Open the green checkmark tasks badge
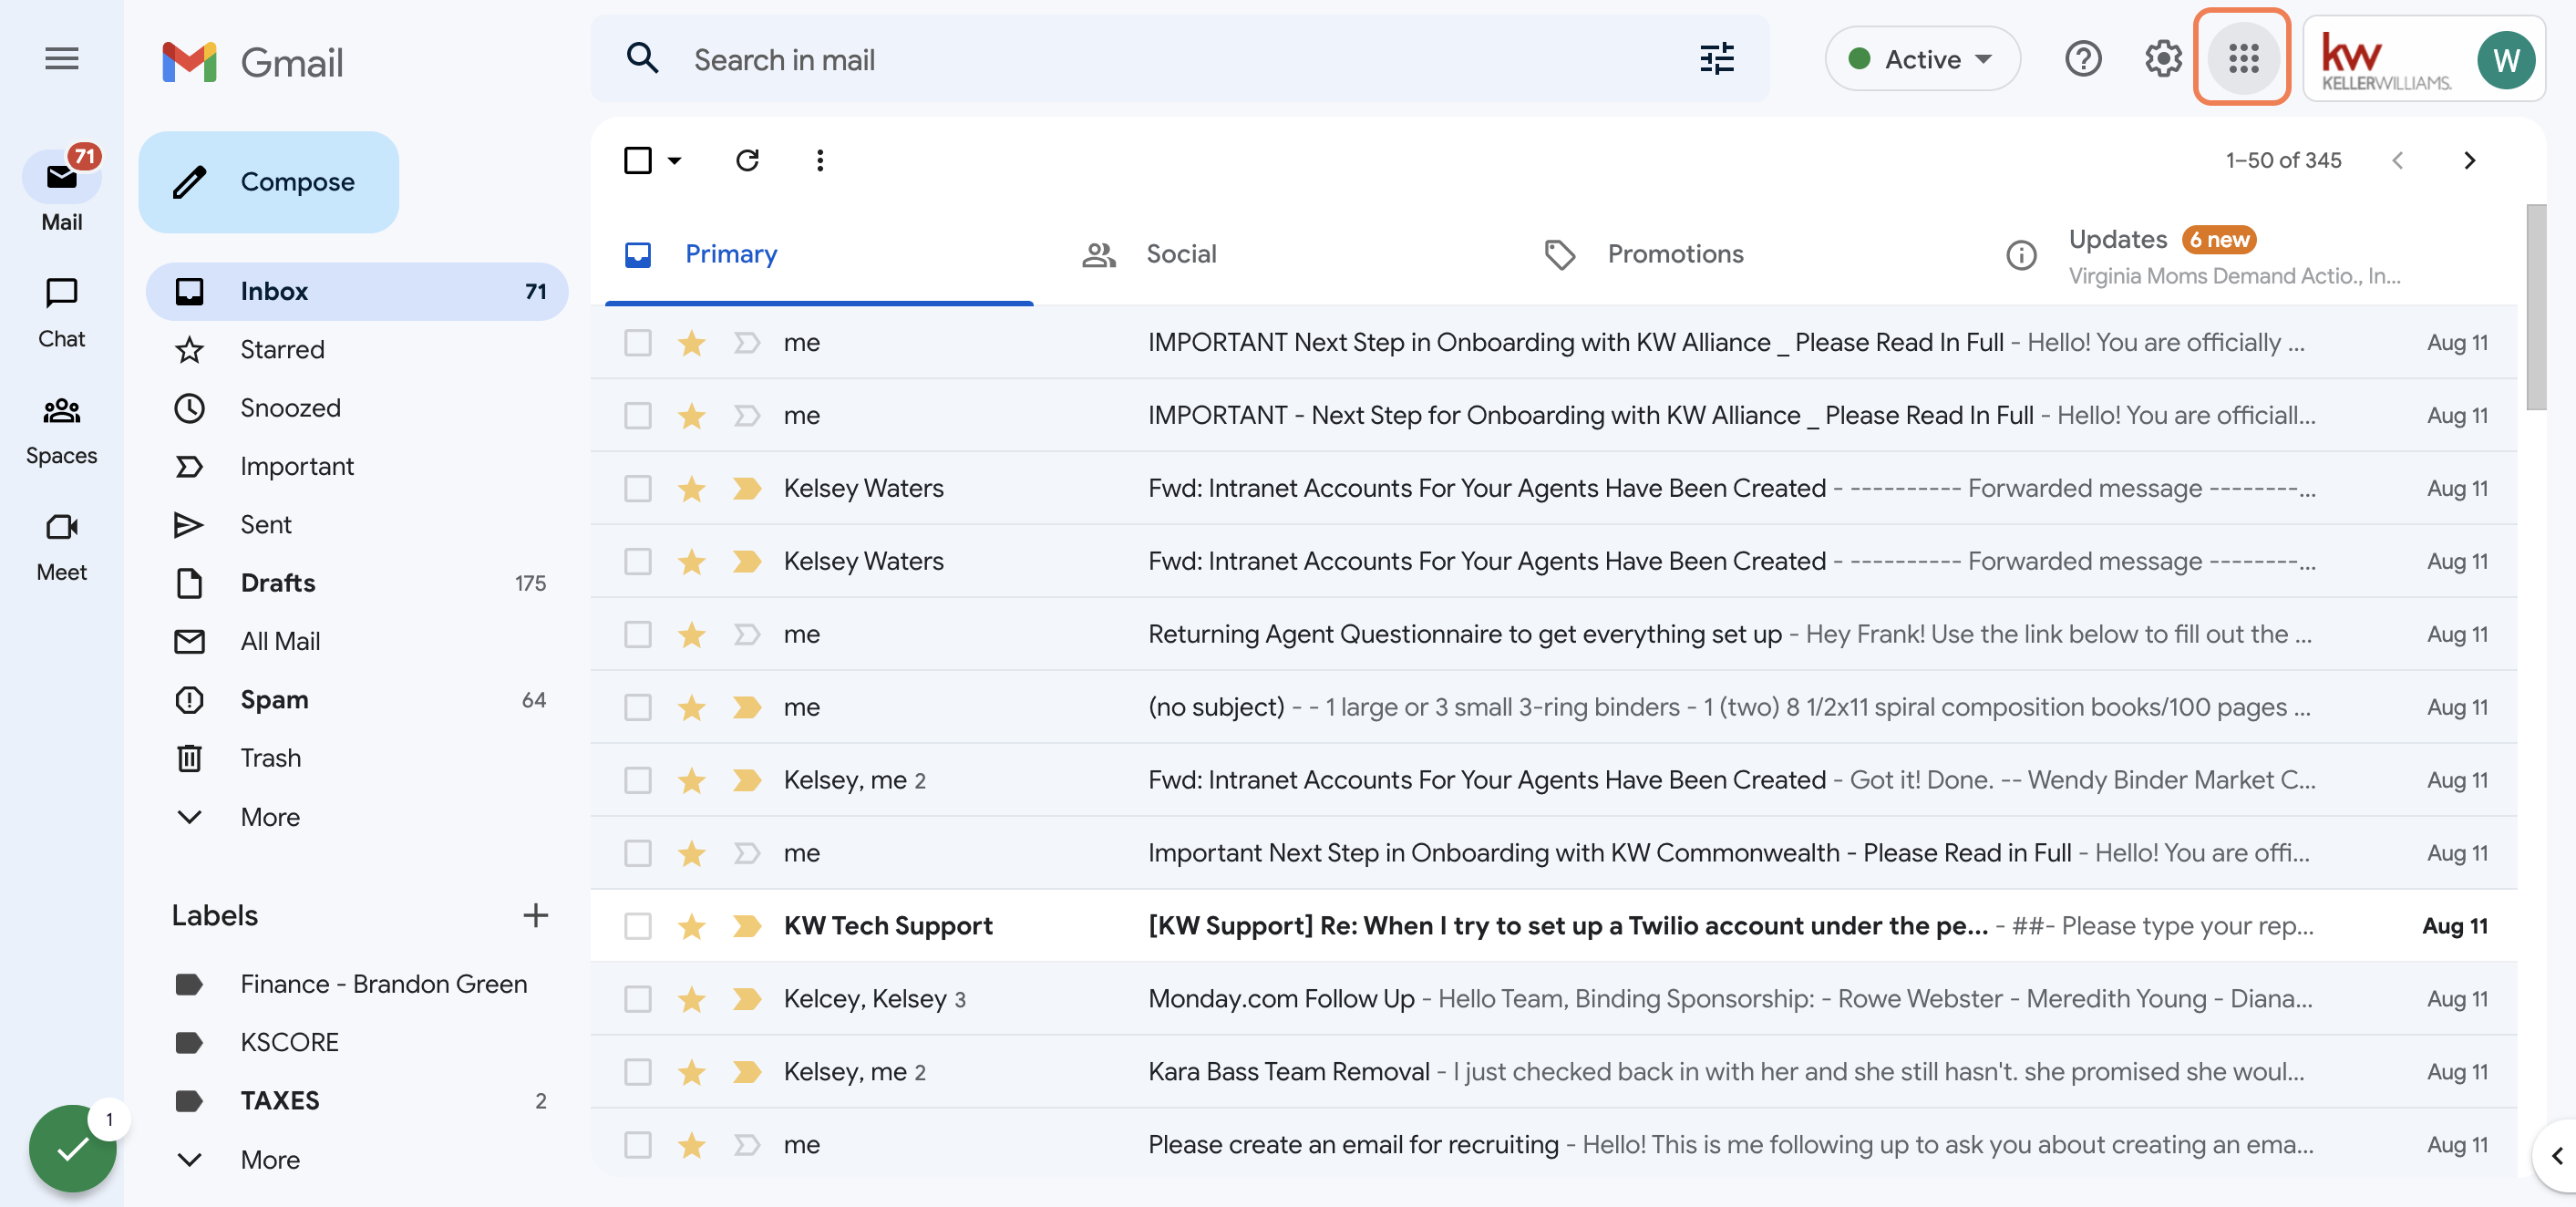 click(x=72, y=1149)
